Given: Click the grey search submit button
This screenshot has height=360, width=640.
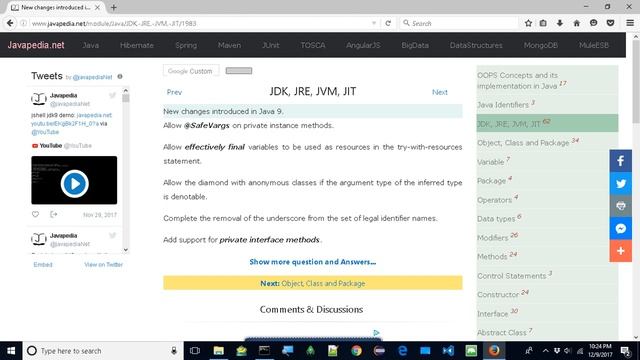Looking at the screenshot, I should [239, 71].
